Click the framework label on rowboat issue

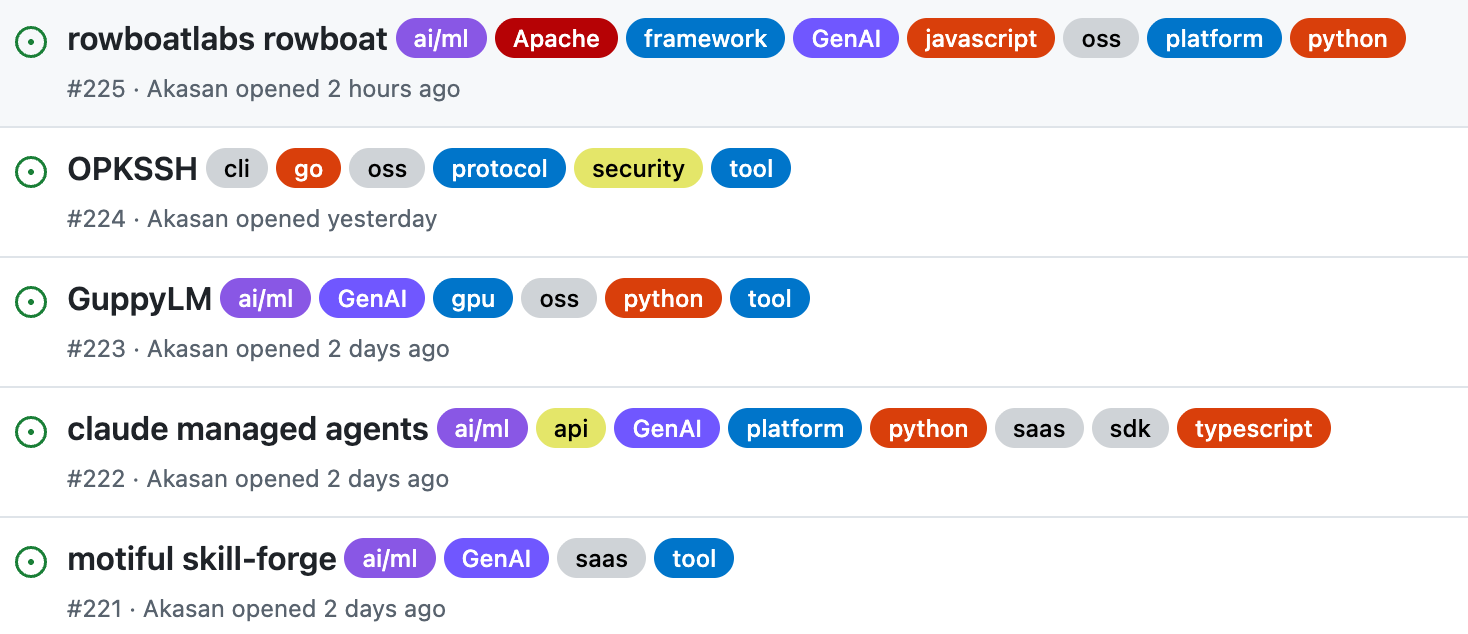click(705, 39)
